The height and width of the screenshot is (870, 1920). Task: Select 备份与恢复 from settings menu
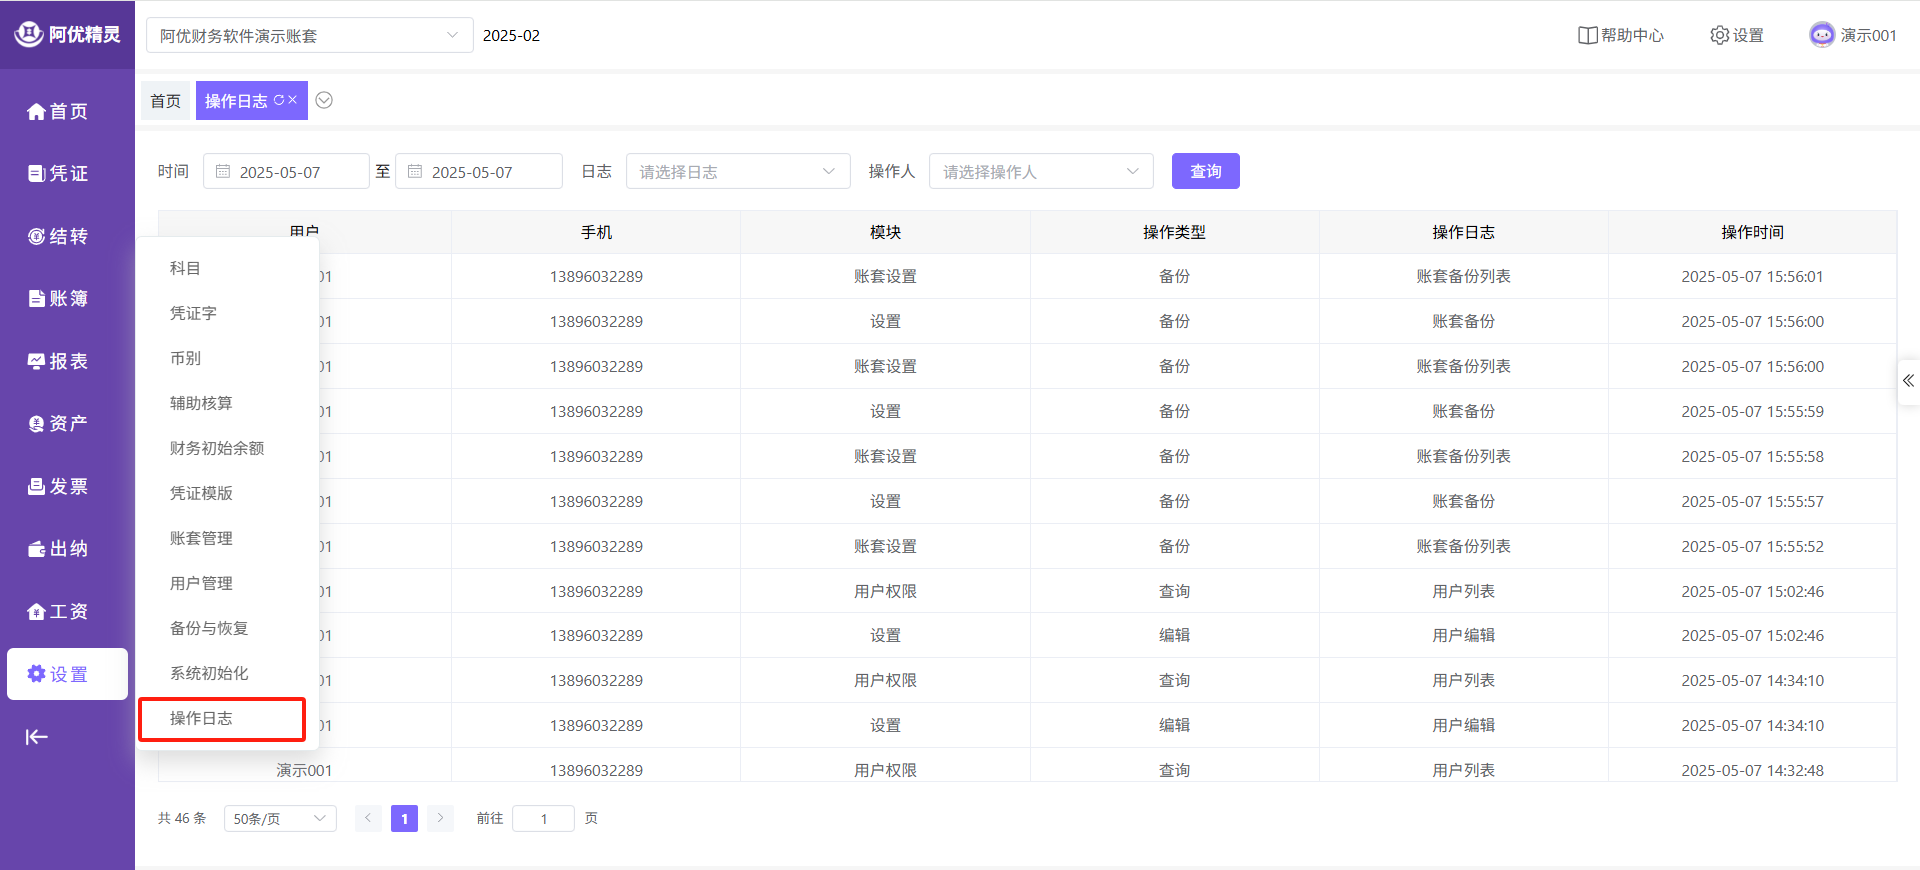209,628
